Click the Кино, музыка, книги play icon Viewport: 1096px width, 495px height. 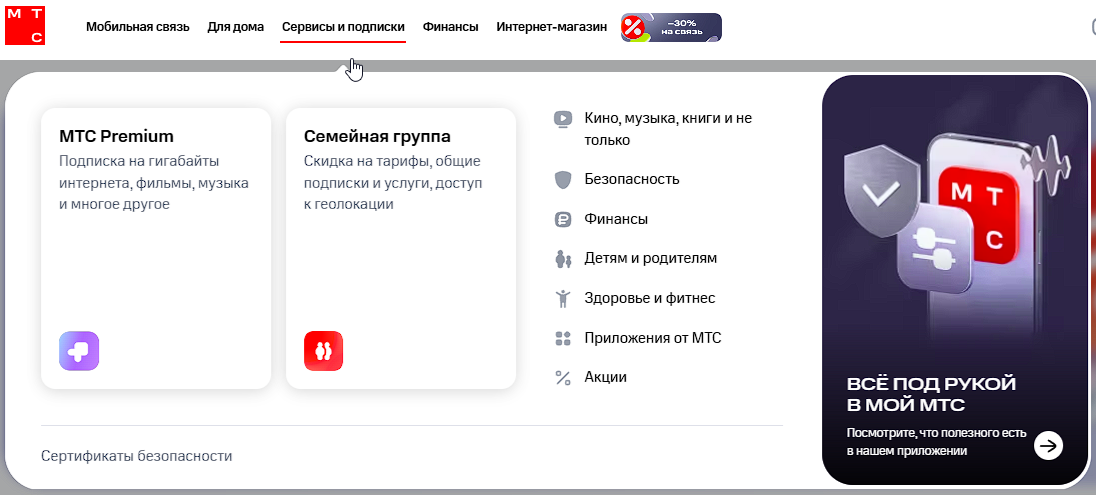[563, 119]
